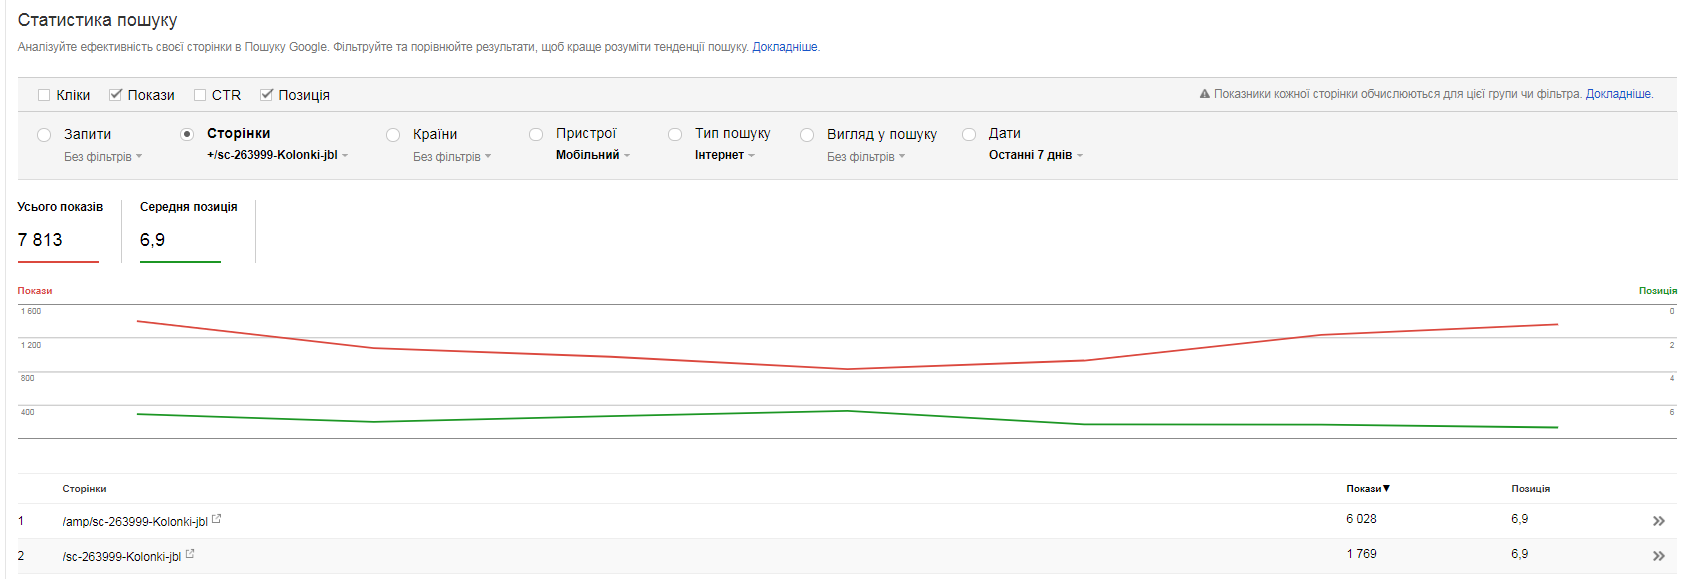Click Усього показів total 7 813
The height and width of the screenshot is (579, 1705).
coord(40,240)
